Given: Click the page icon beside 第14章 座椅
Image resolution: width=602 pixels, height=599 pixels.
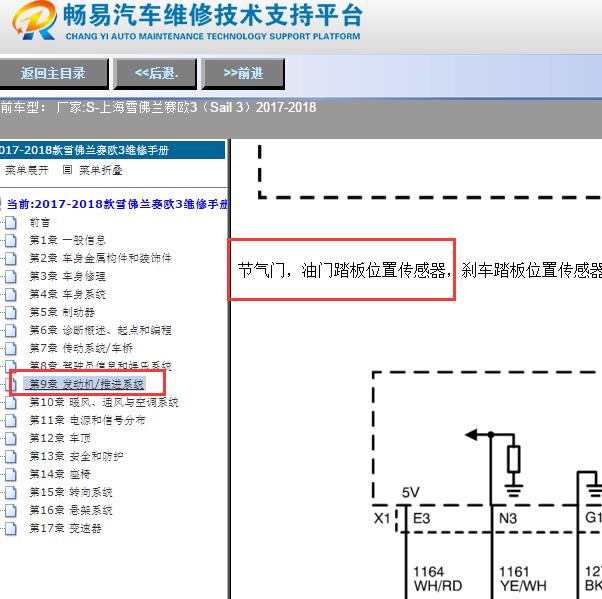Looking at the screenshot, I should [x=11, y=474].
